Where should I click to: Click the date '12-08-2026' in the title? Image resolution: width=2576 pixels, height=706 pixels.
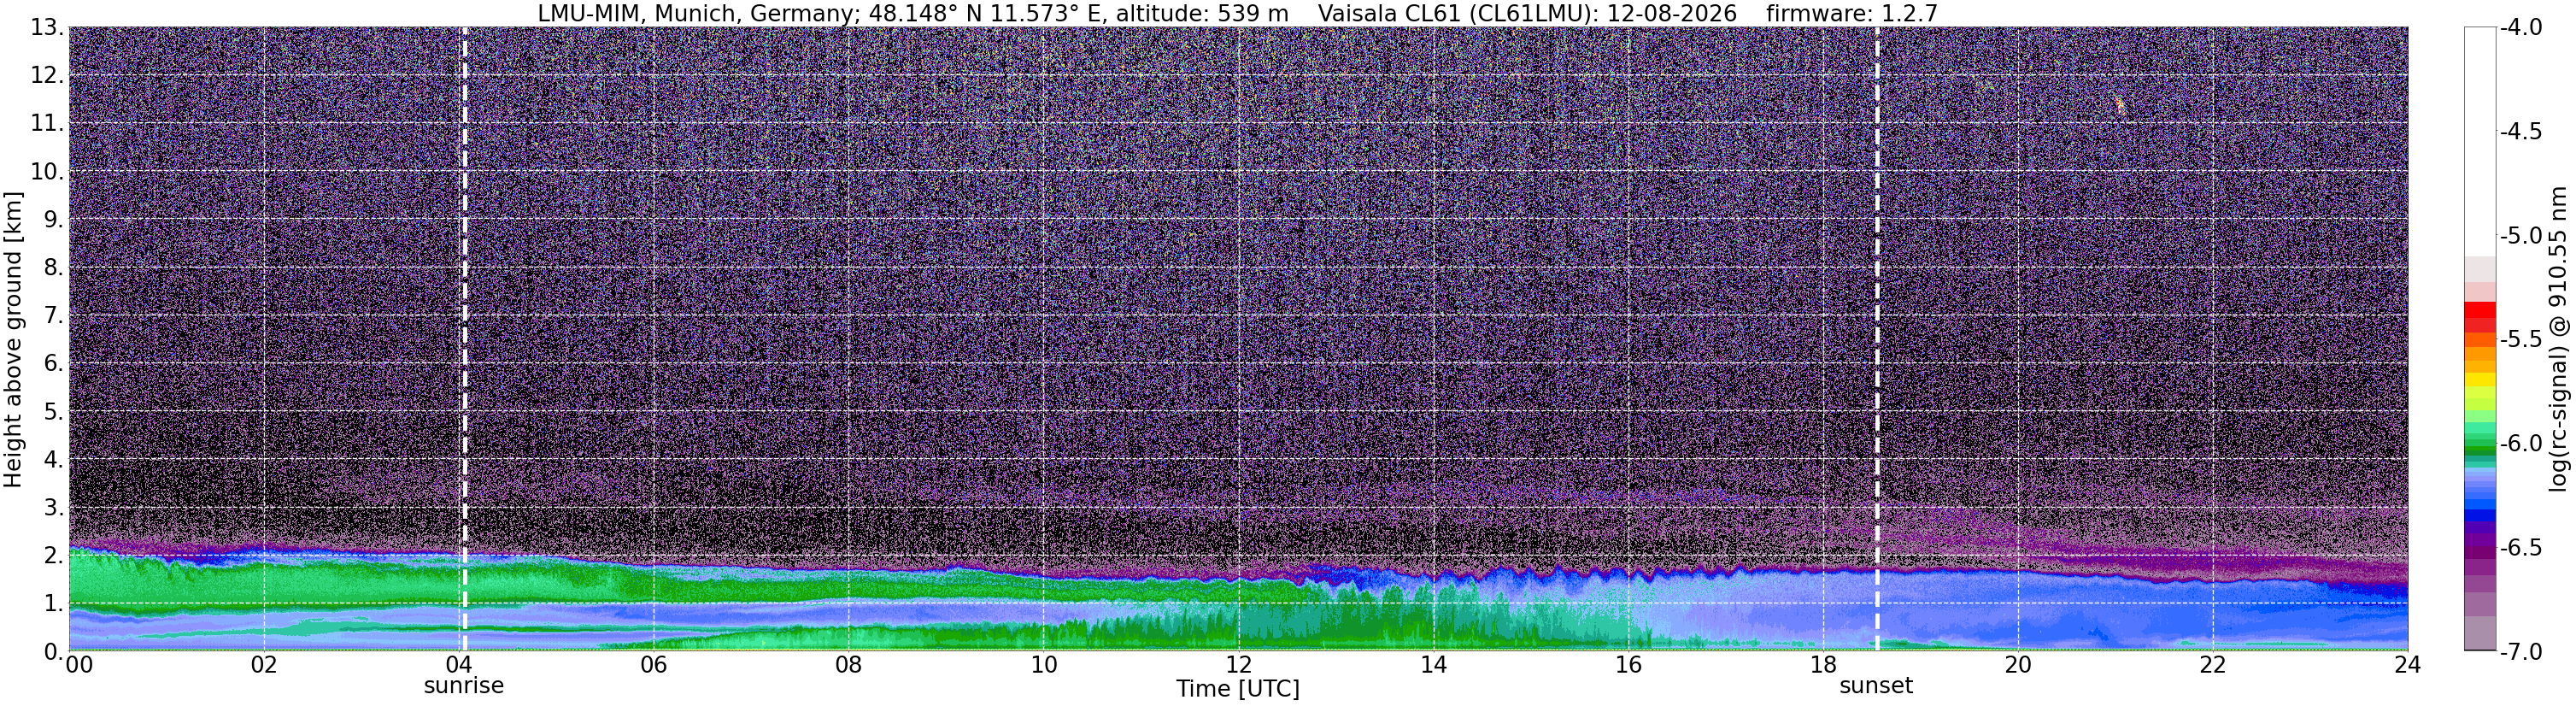[1672, 13]
